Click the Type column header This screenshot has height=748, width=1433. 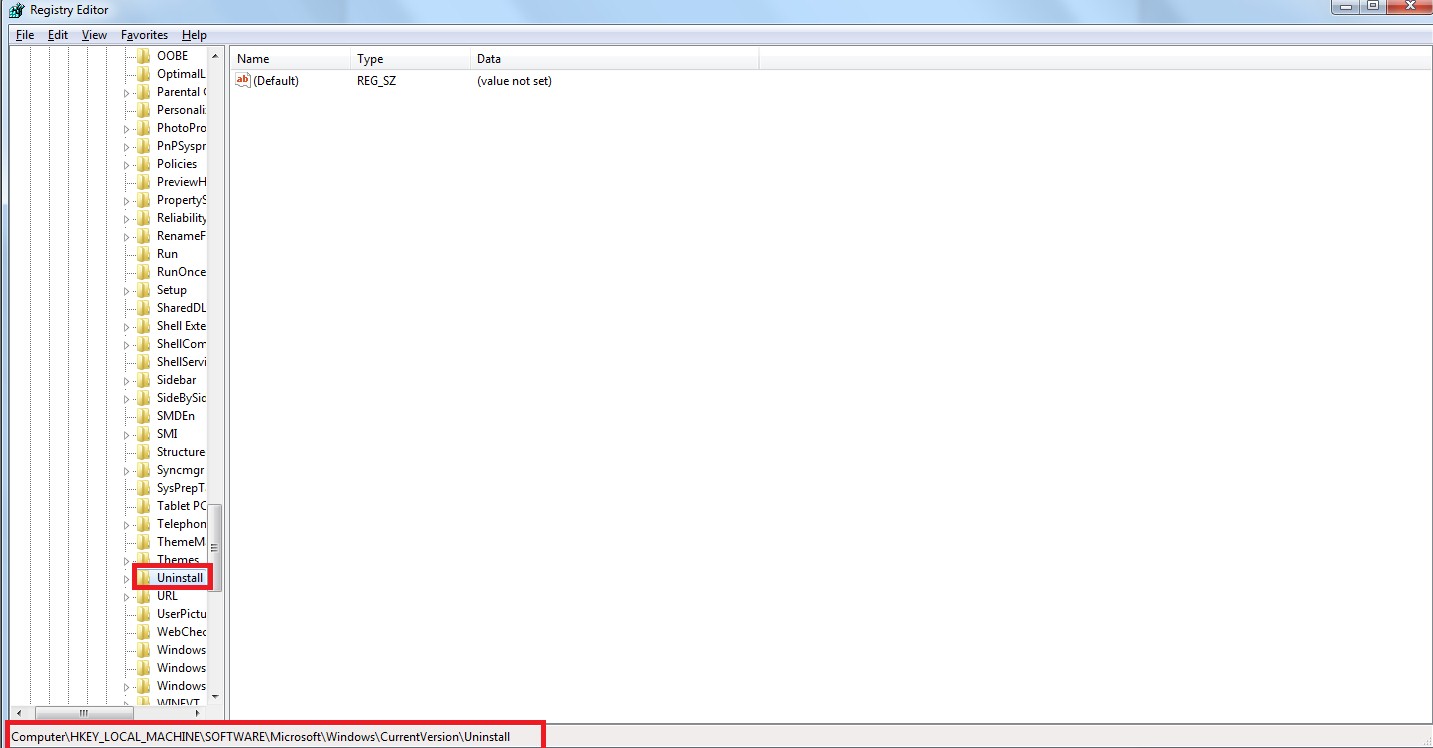[410, 59]
